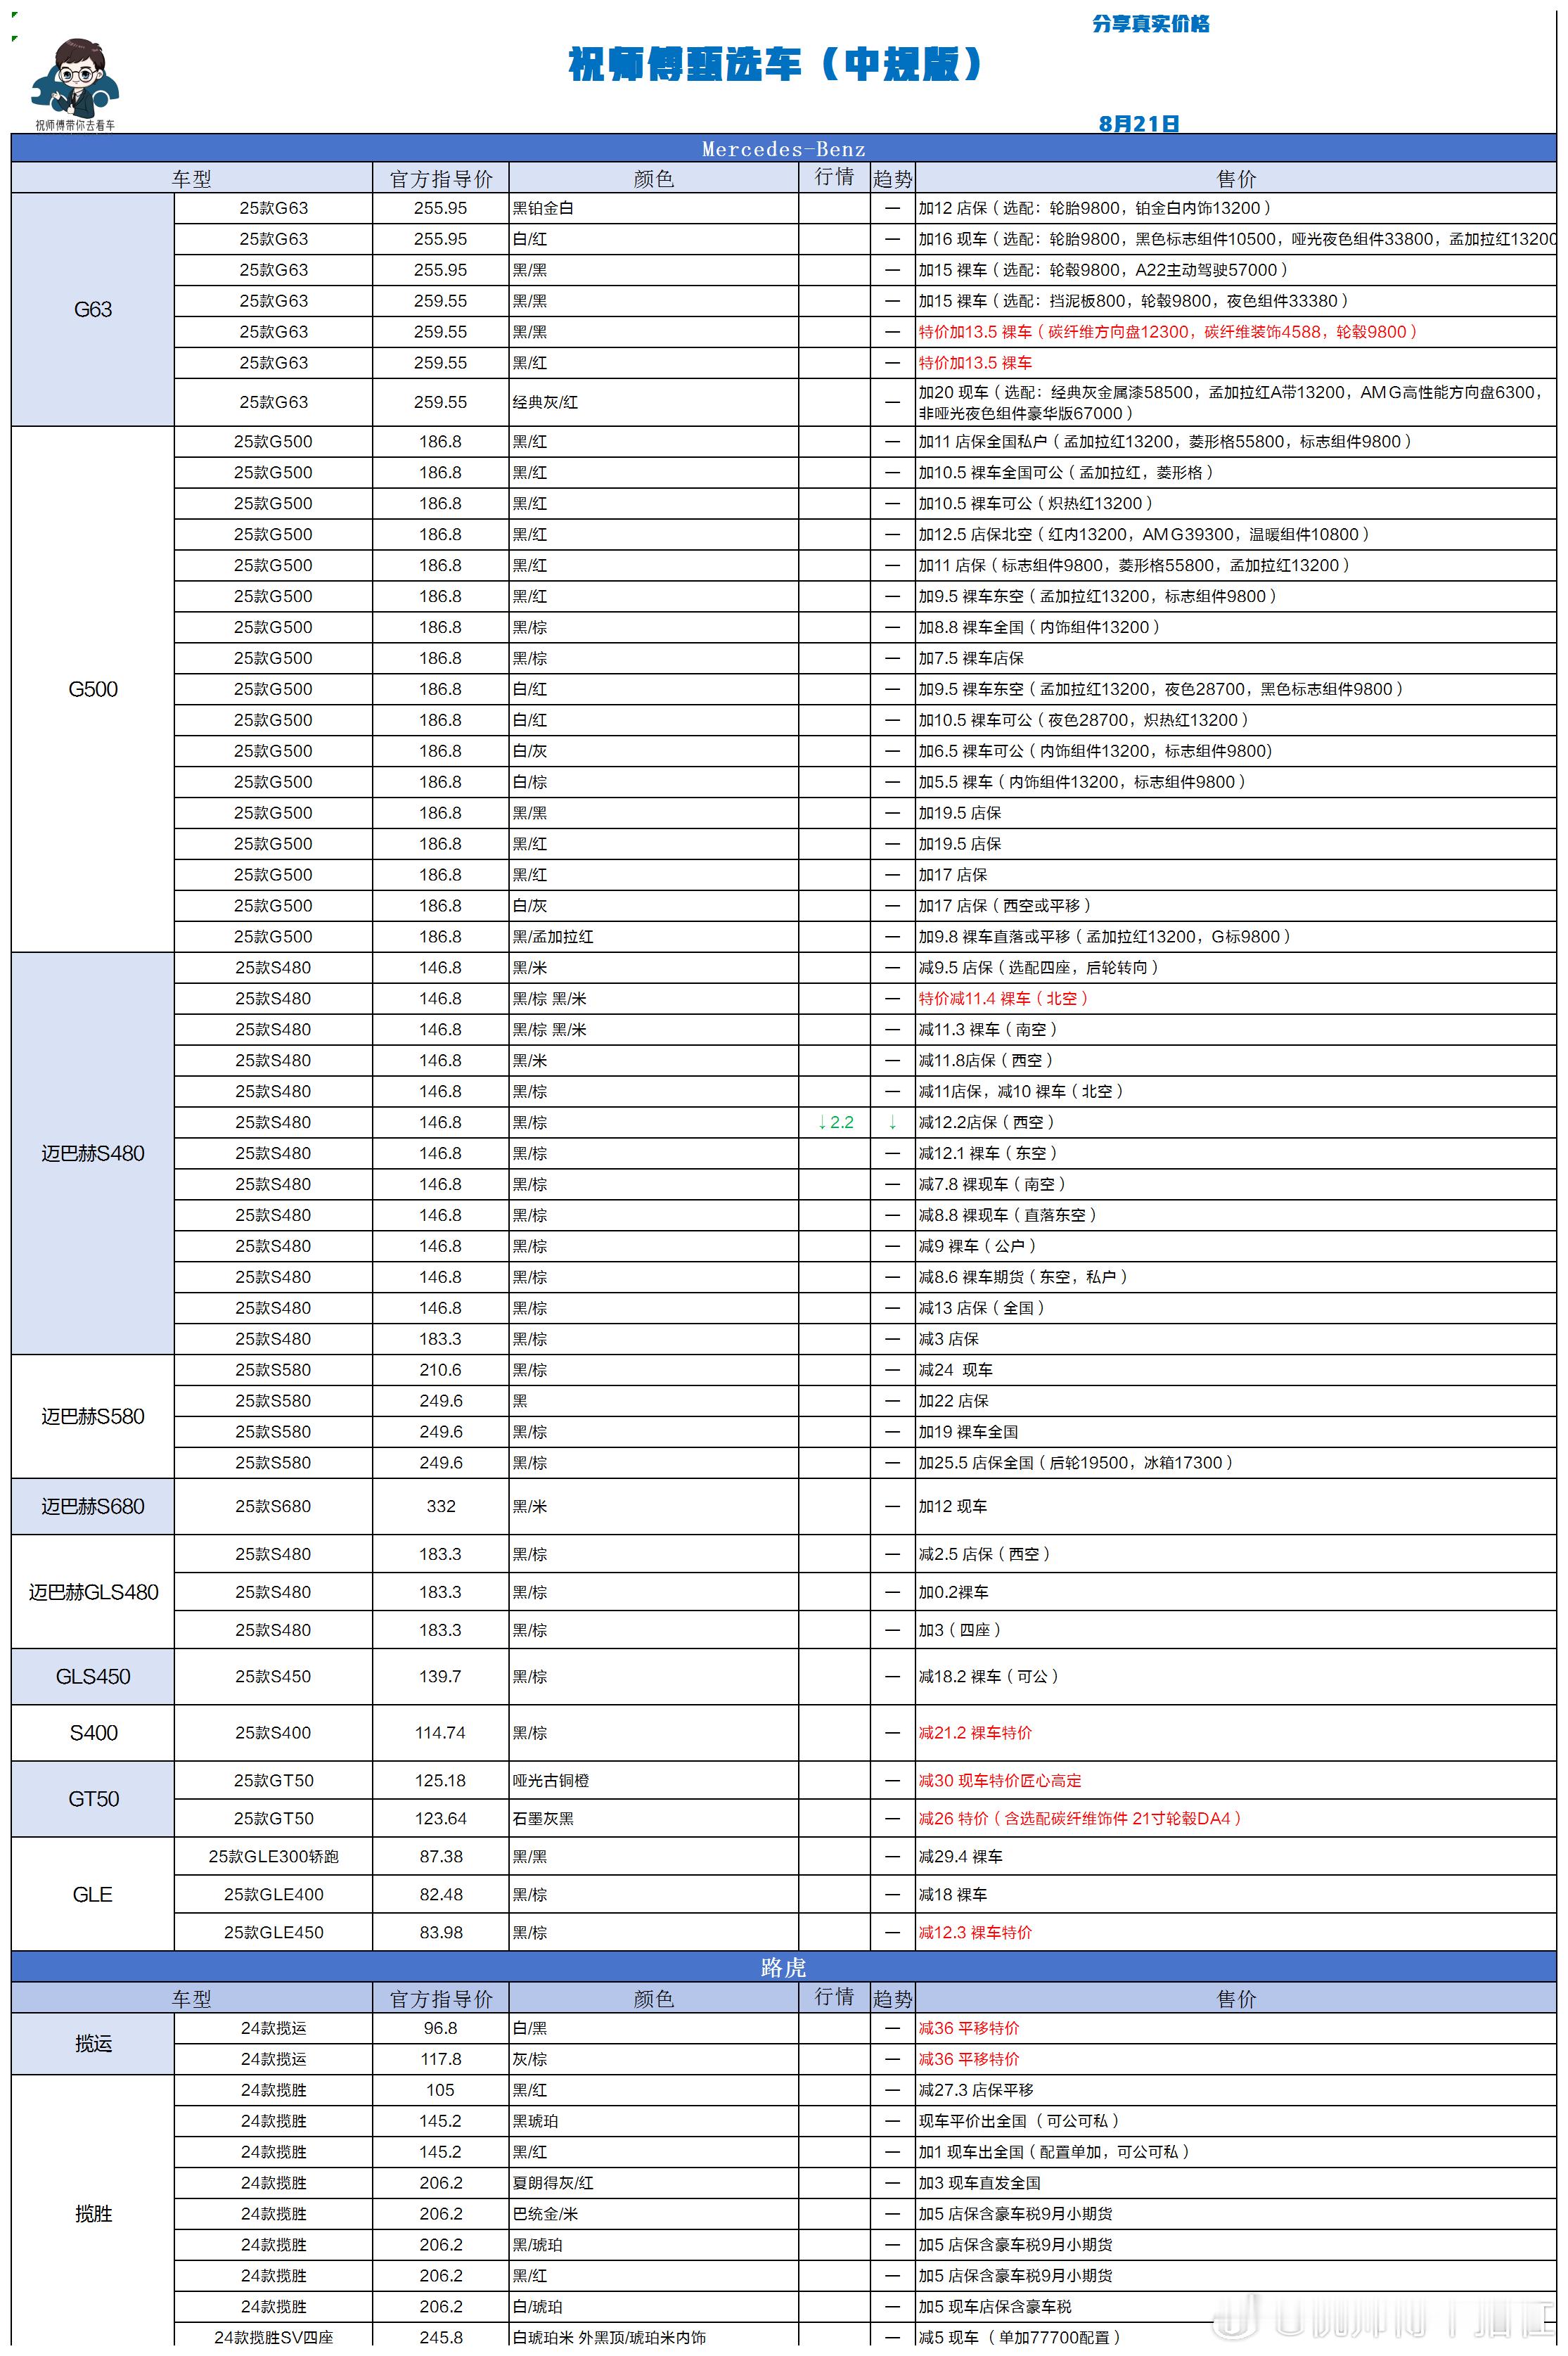Select the Mercedes-Benz section header bar
The height and width of the screenshot is (2356, 1568).
(x=783, y=149)
